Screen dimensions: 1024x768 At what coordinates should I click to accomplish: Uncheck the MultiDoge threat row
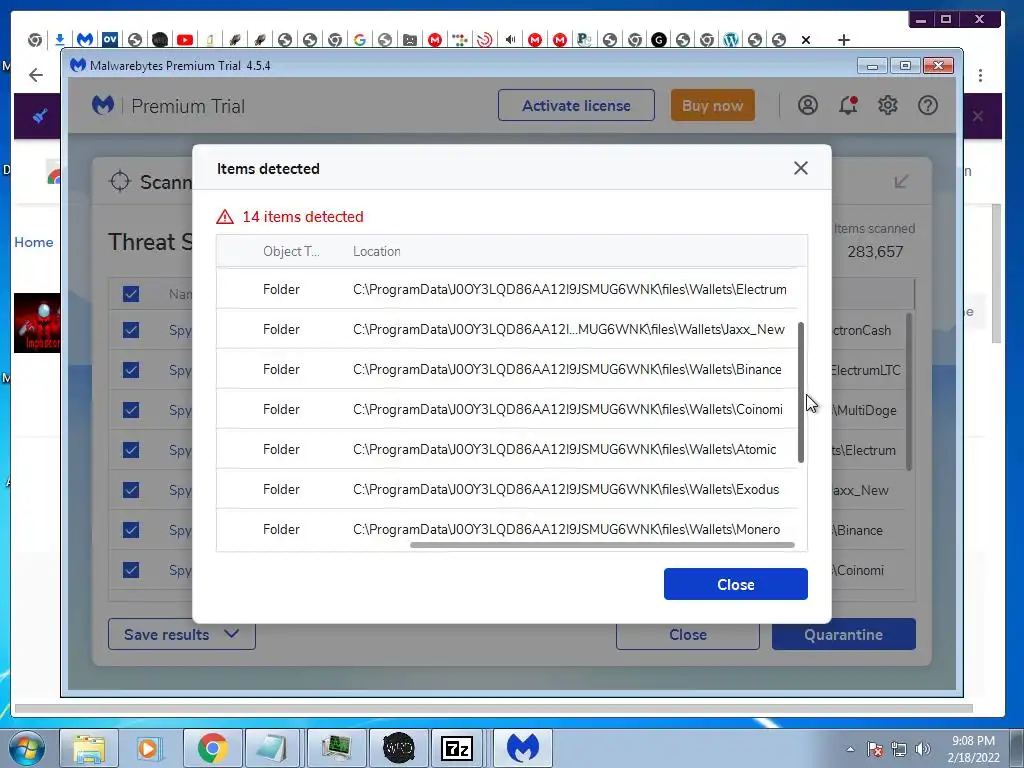[x=131, y=410]
